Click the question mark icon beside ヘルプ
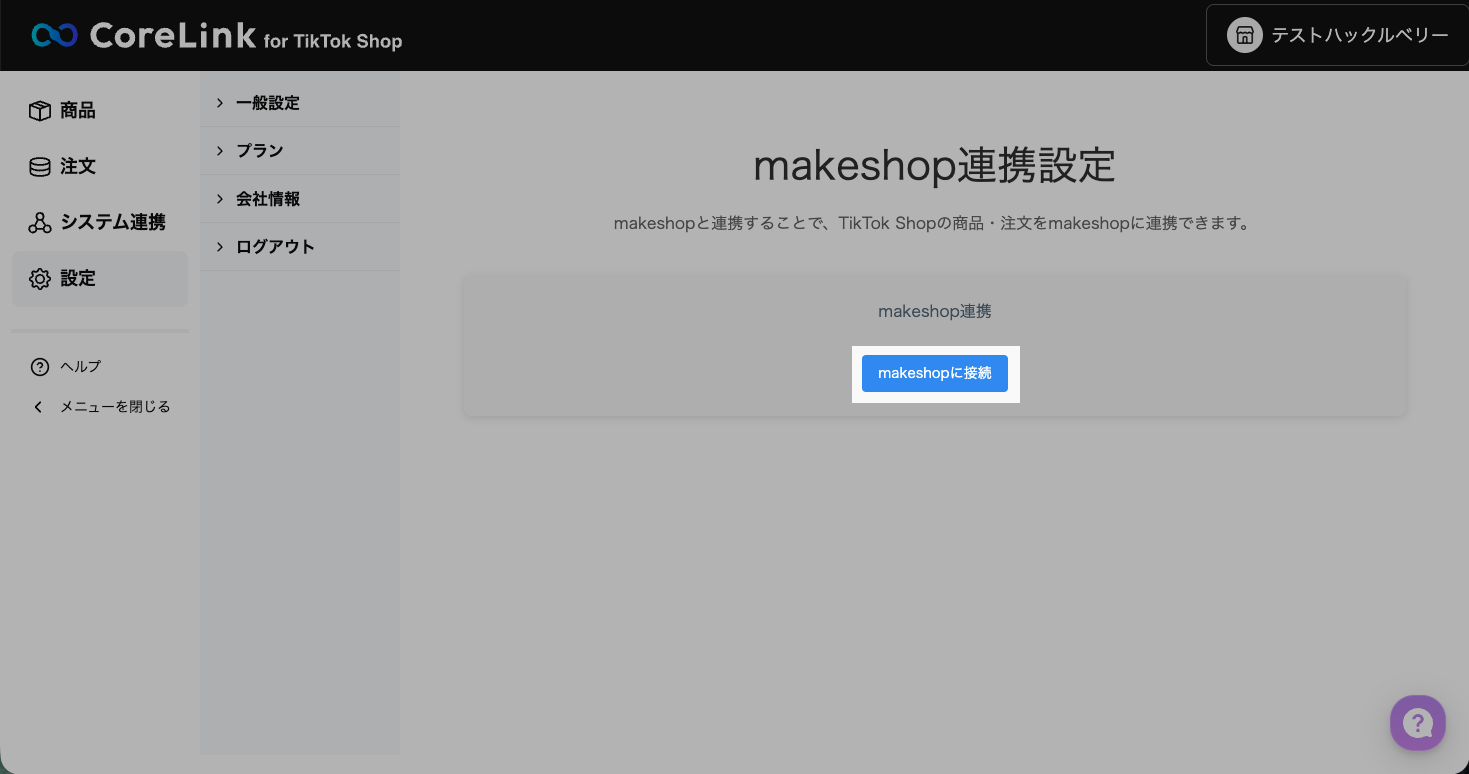 click(40, 367)
